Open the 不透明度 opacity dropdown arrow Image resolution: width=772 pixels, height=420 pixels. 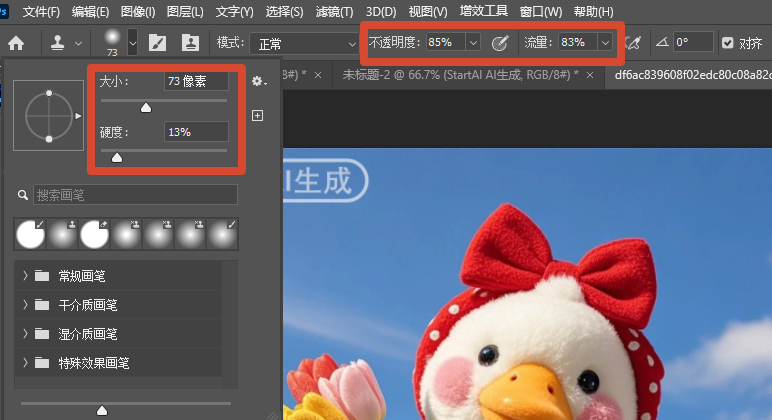click(x=473, y=43)
